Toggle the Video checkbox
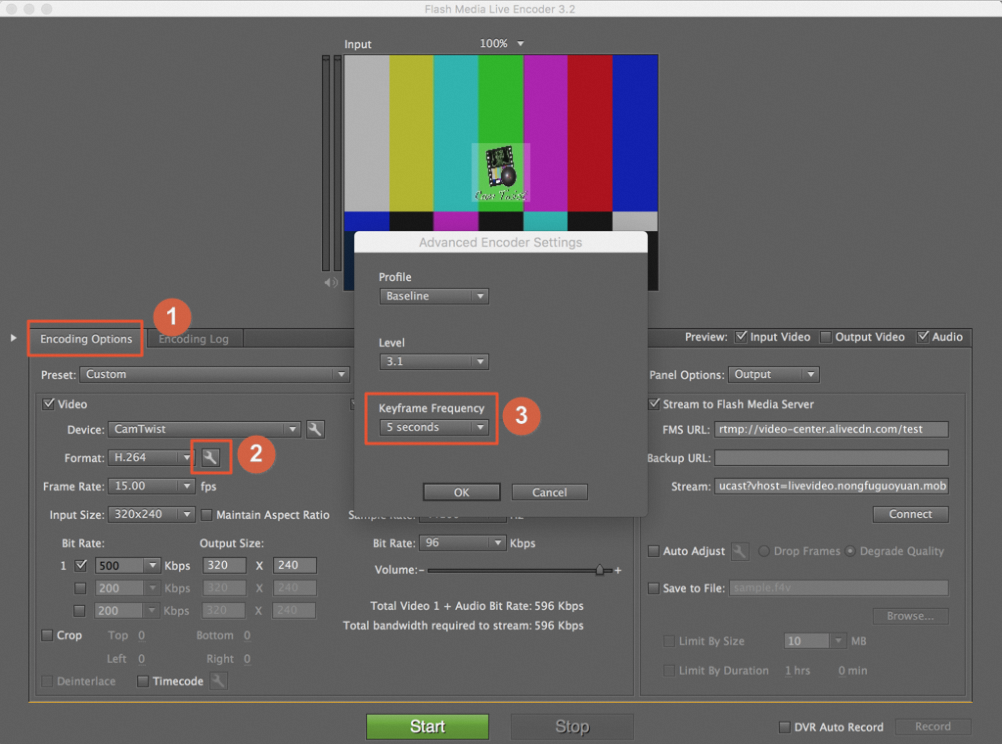The width and height of the screenshot is (1002, 744). click(x=49, y=404)
